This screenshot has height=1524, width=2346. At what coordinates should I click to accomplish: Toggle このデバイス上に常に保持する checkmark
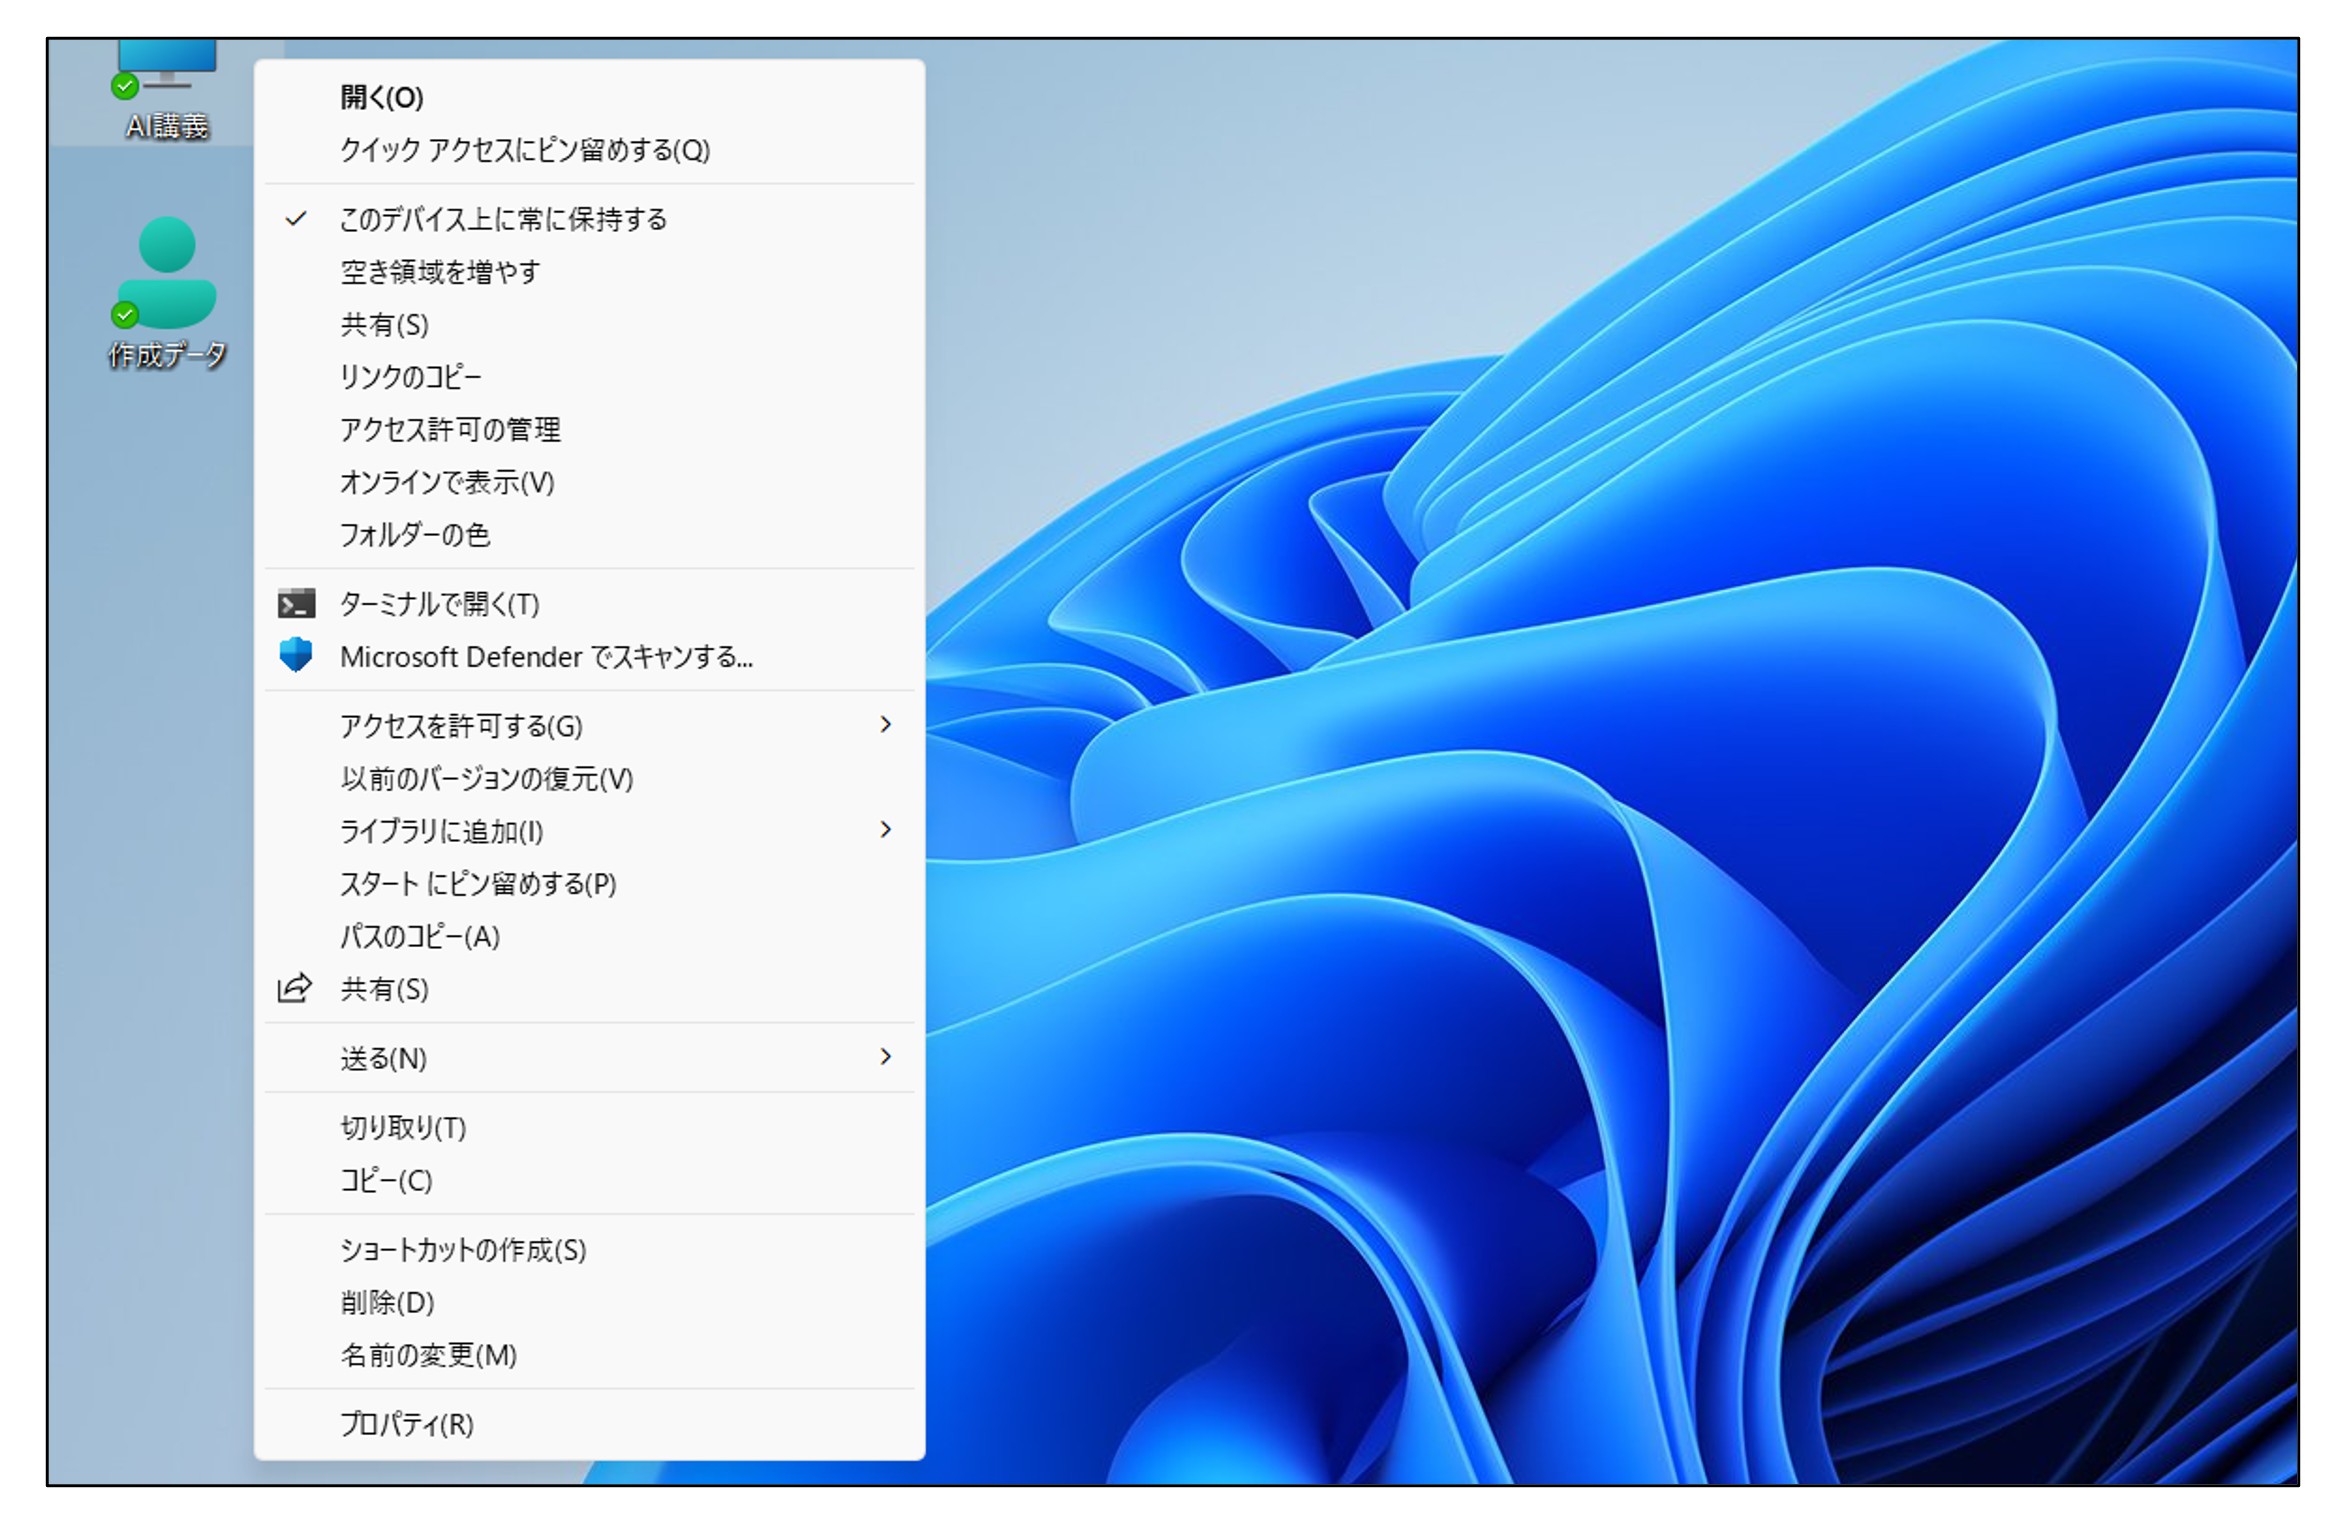pyautogui.click(x=296, y=219)
